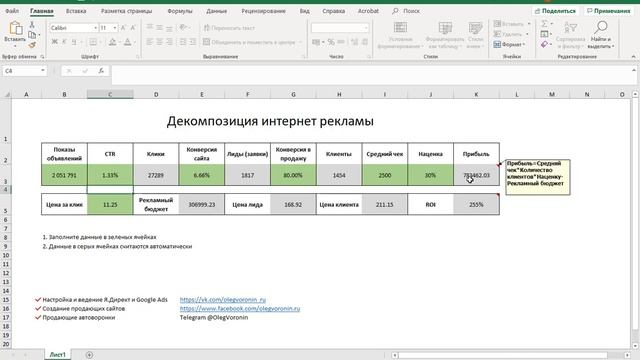
Task: Open the Файл menu tab
Action: tap(12, 11)
